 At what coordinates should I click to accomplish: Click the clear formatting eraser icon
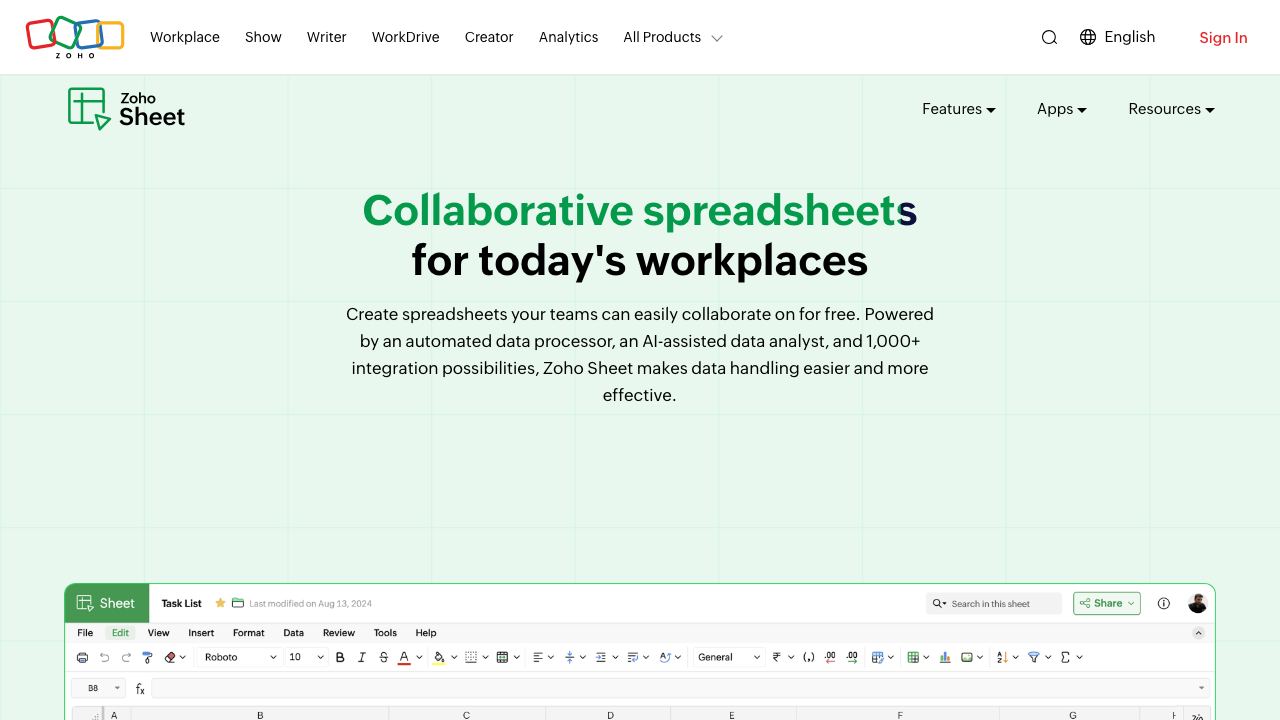coord(170,657)
